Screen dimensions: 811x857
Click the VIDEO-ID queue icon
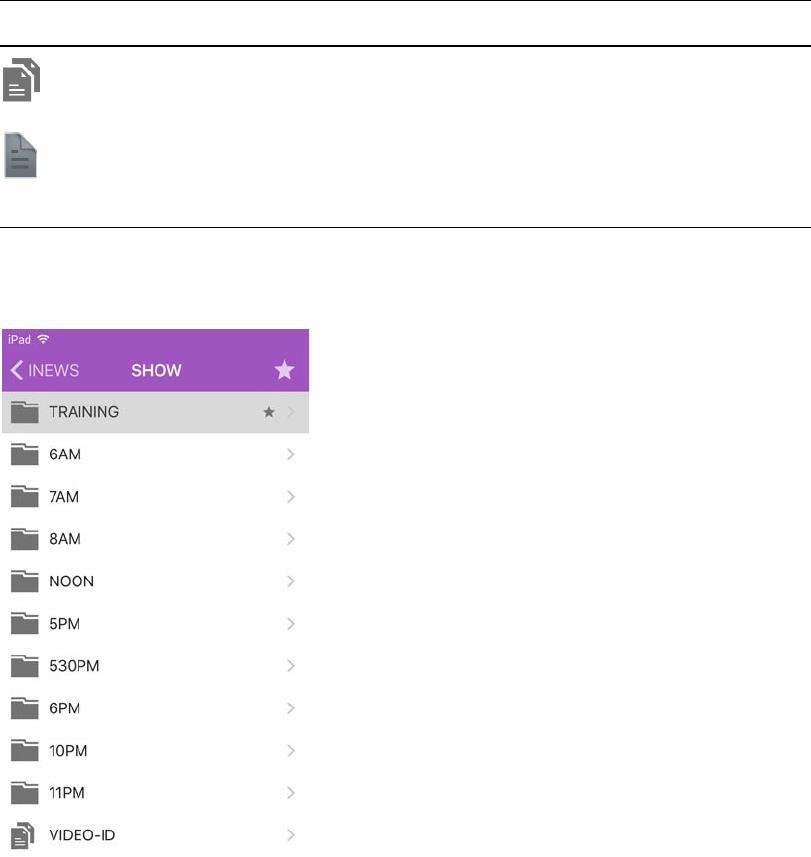click(24, 834)
